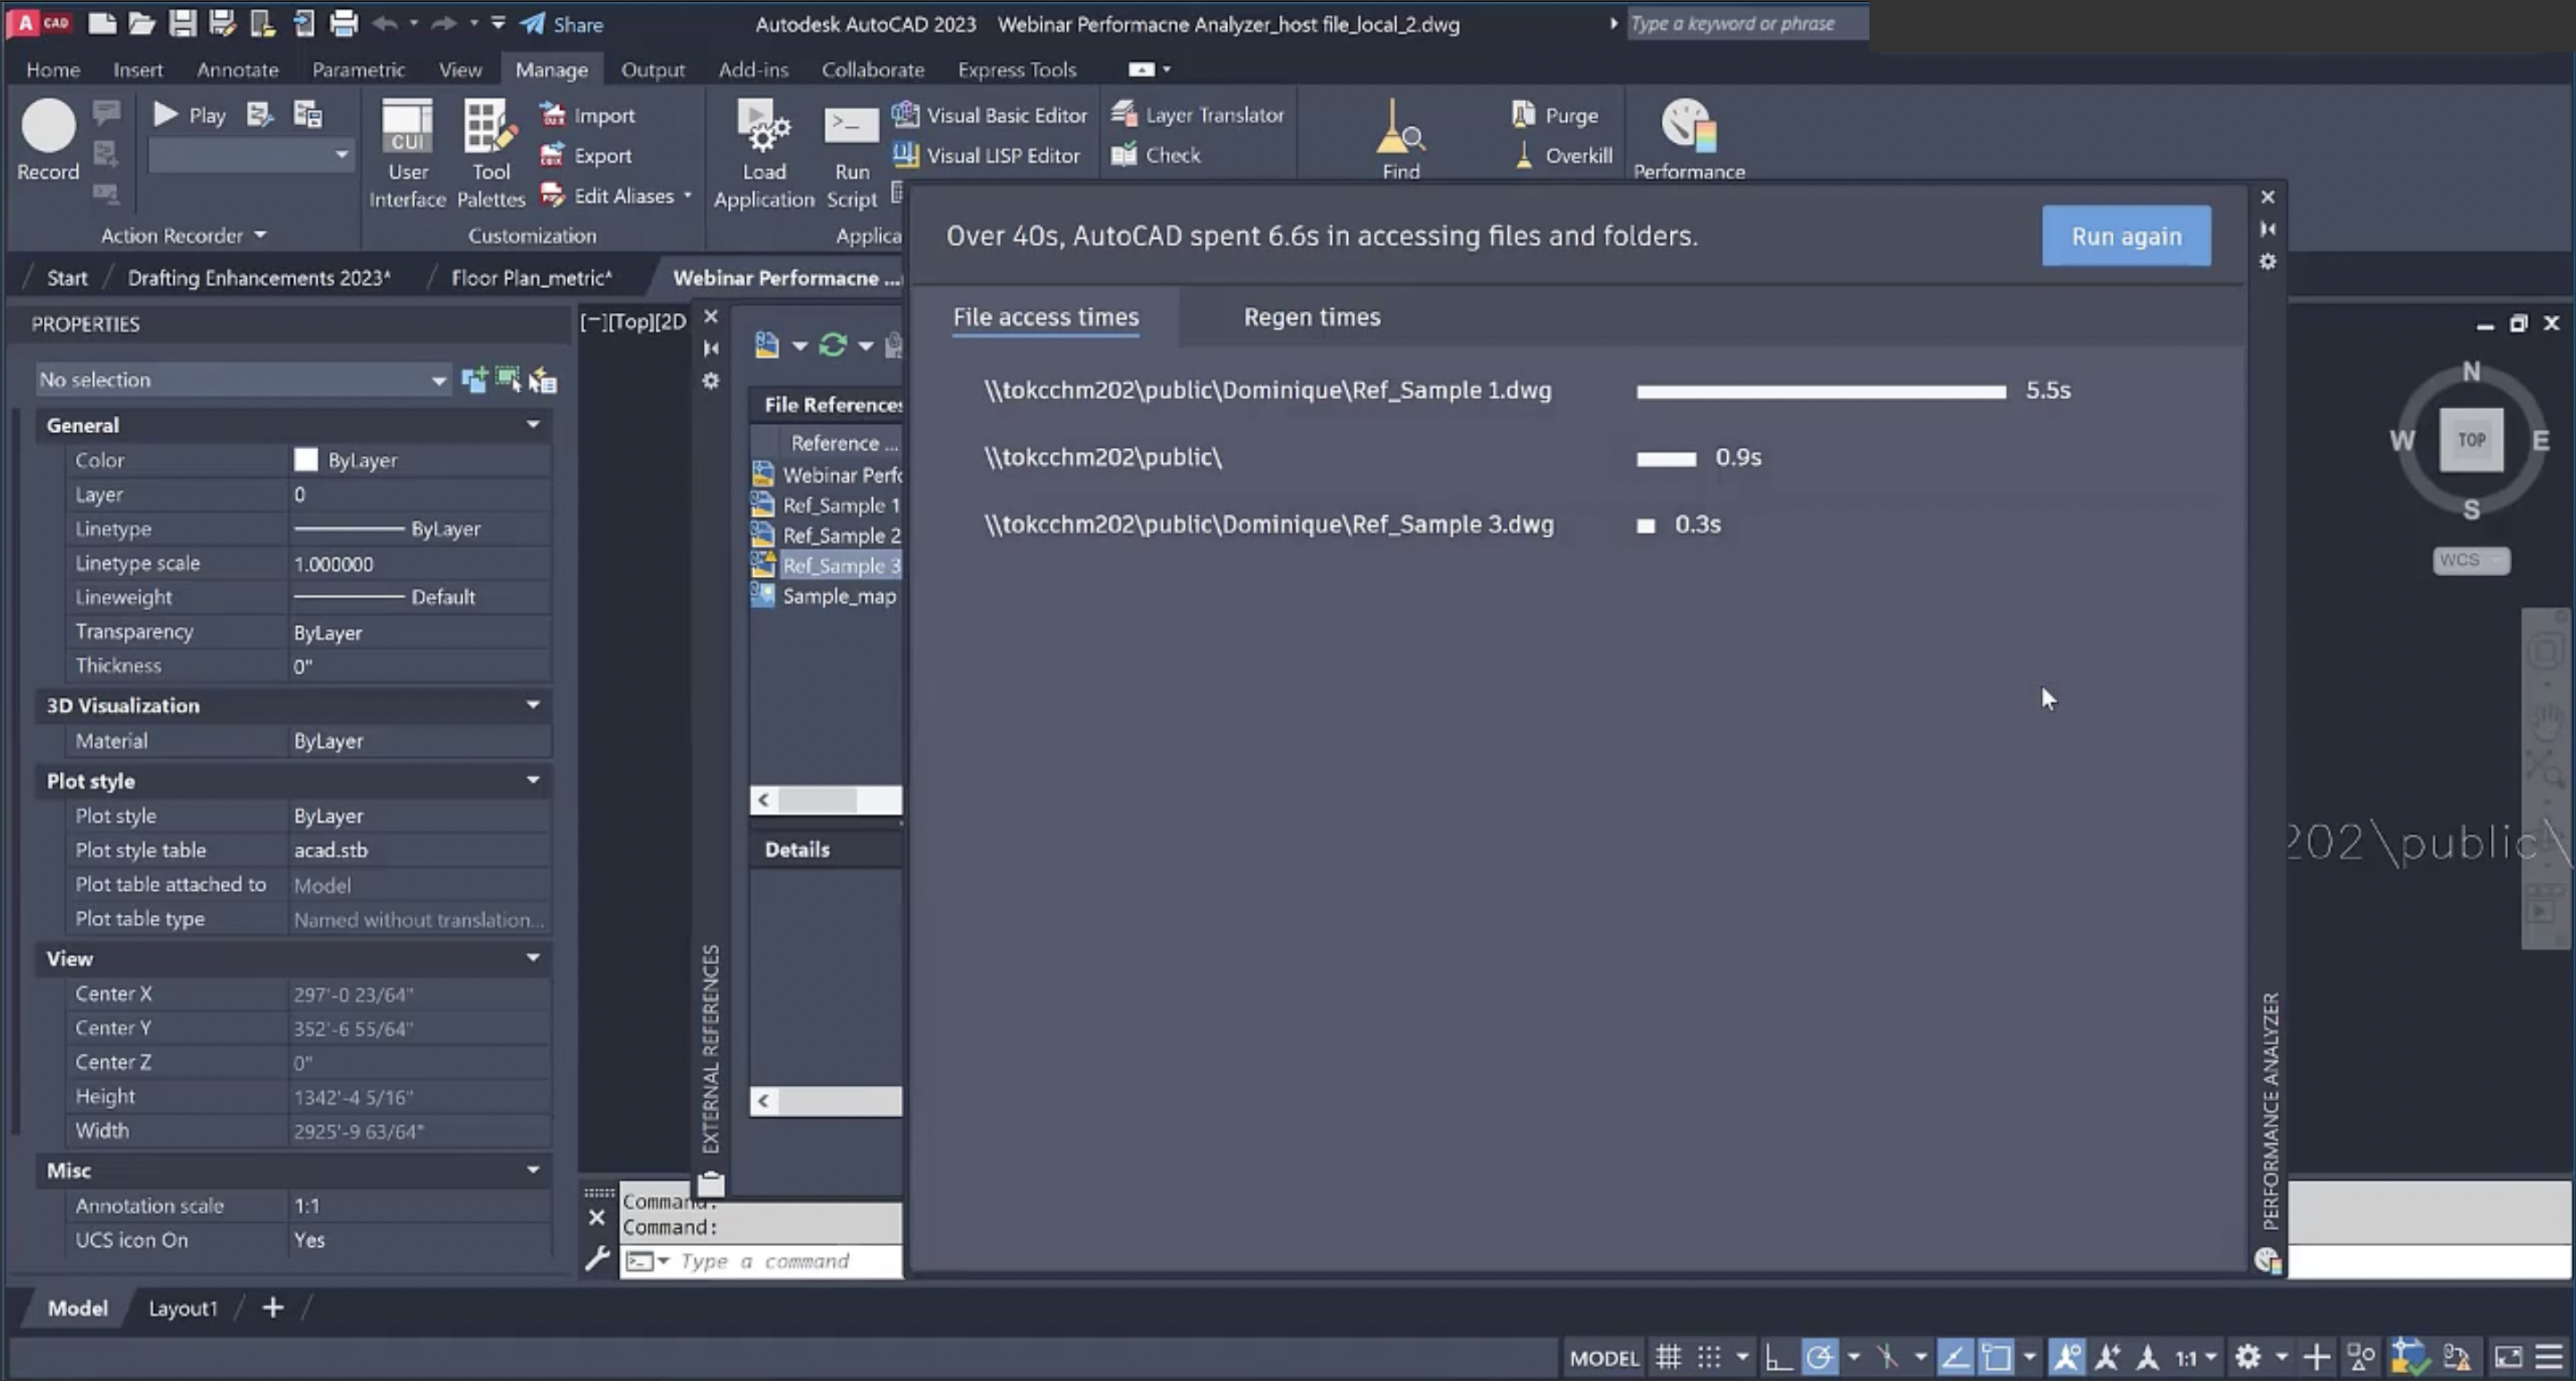
Task: Click the Share icon in title bar
Action: coord(562,24)
